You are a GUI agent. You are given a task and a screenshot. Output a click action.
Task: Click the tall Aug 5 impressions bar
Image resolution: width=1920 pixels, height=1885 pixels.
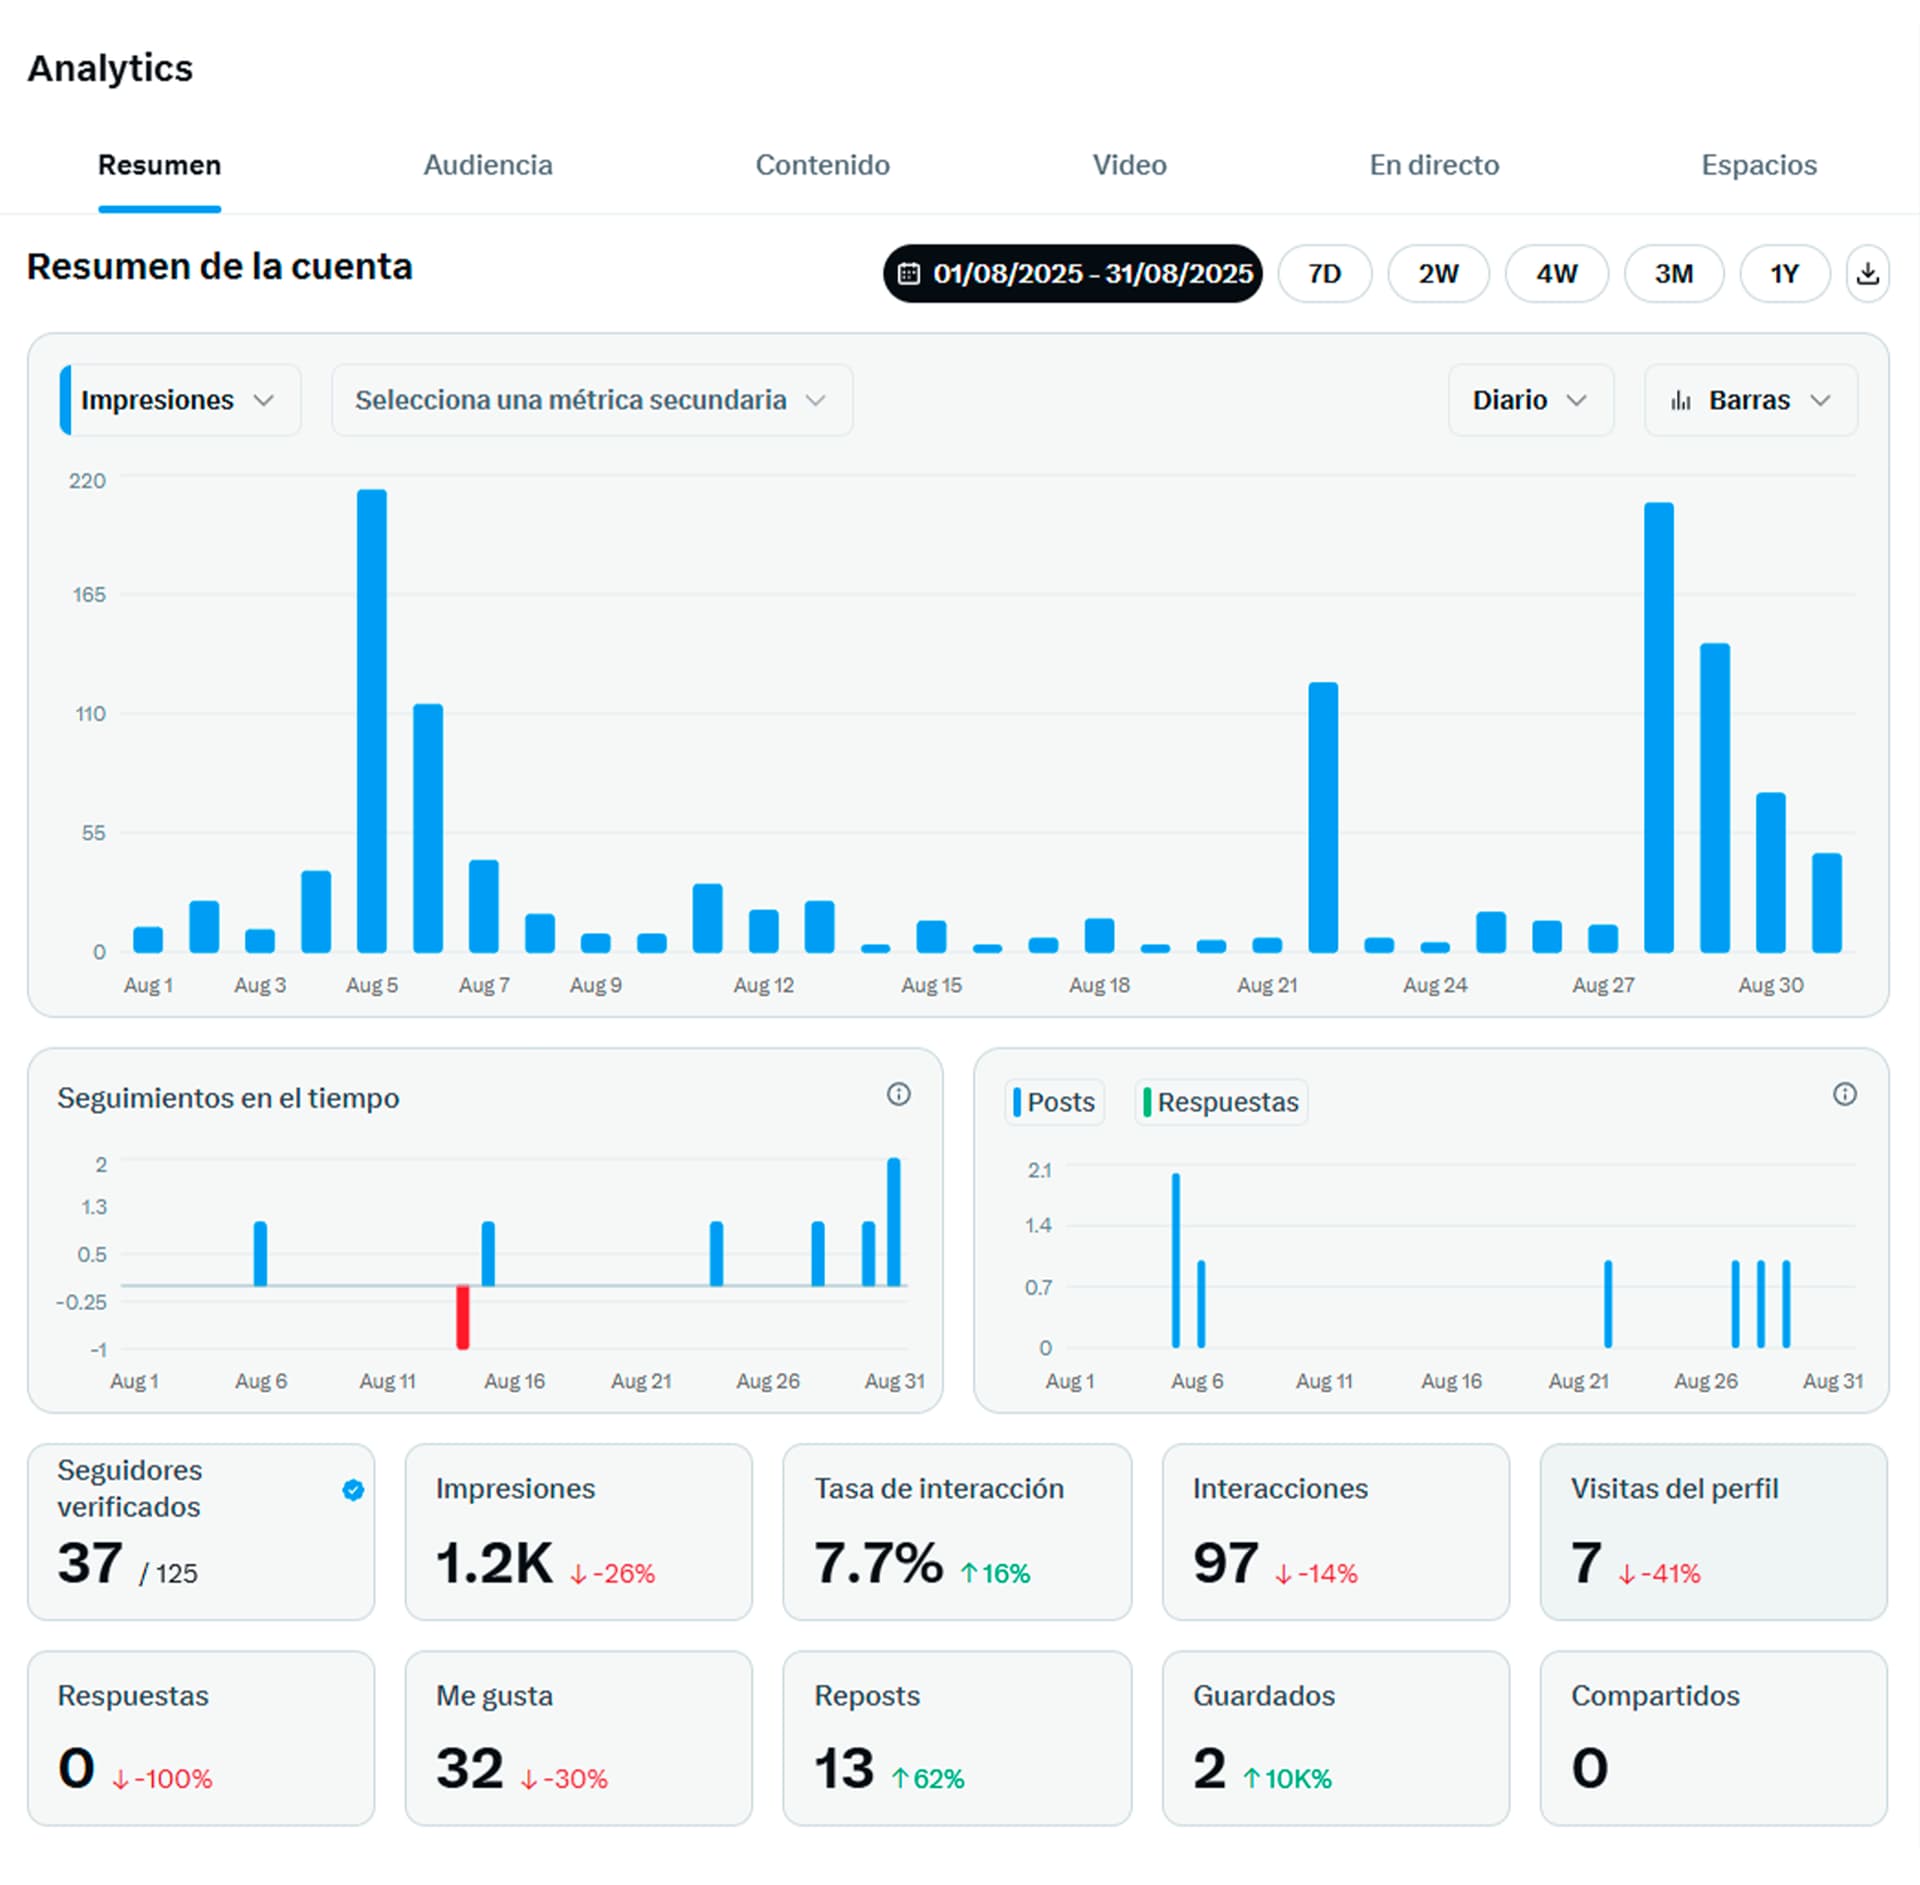(372, 720)
